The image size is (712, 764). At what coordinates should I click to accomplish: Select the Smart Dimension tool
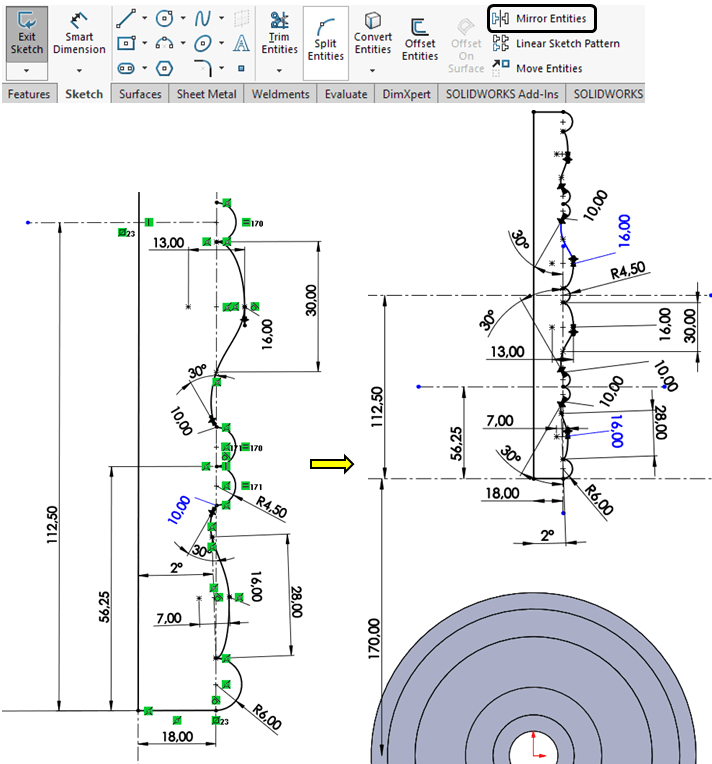[79, 33]
